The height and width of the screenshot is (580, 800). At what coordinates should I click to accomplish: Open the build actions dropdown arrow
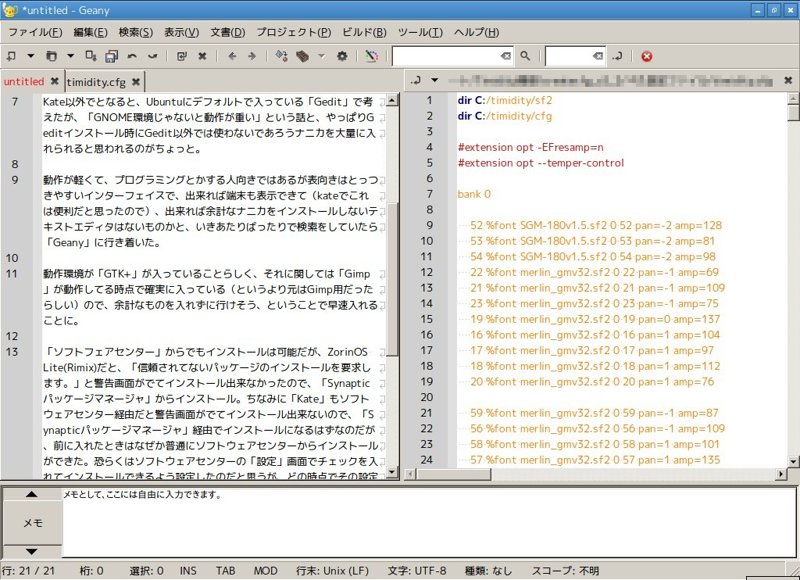click(321, 56)
